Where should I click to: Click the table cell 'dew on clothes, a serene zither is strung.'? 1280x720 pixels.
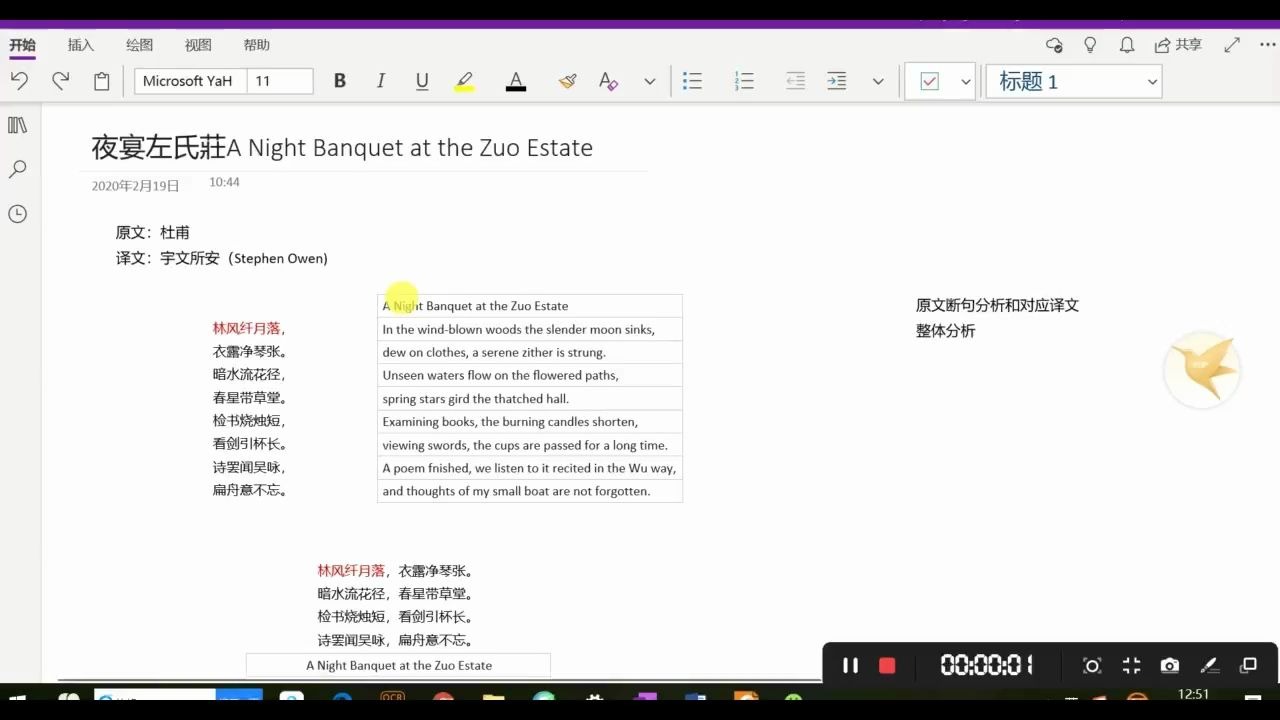click(x=530, y=352)
